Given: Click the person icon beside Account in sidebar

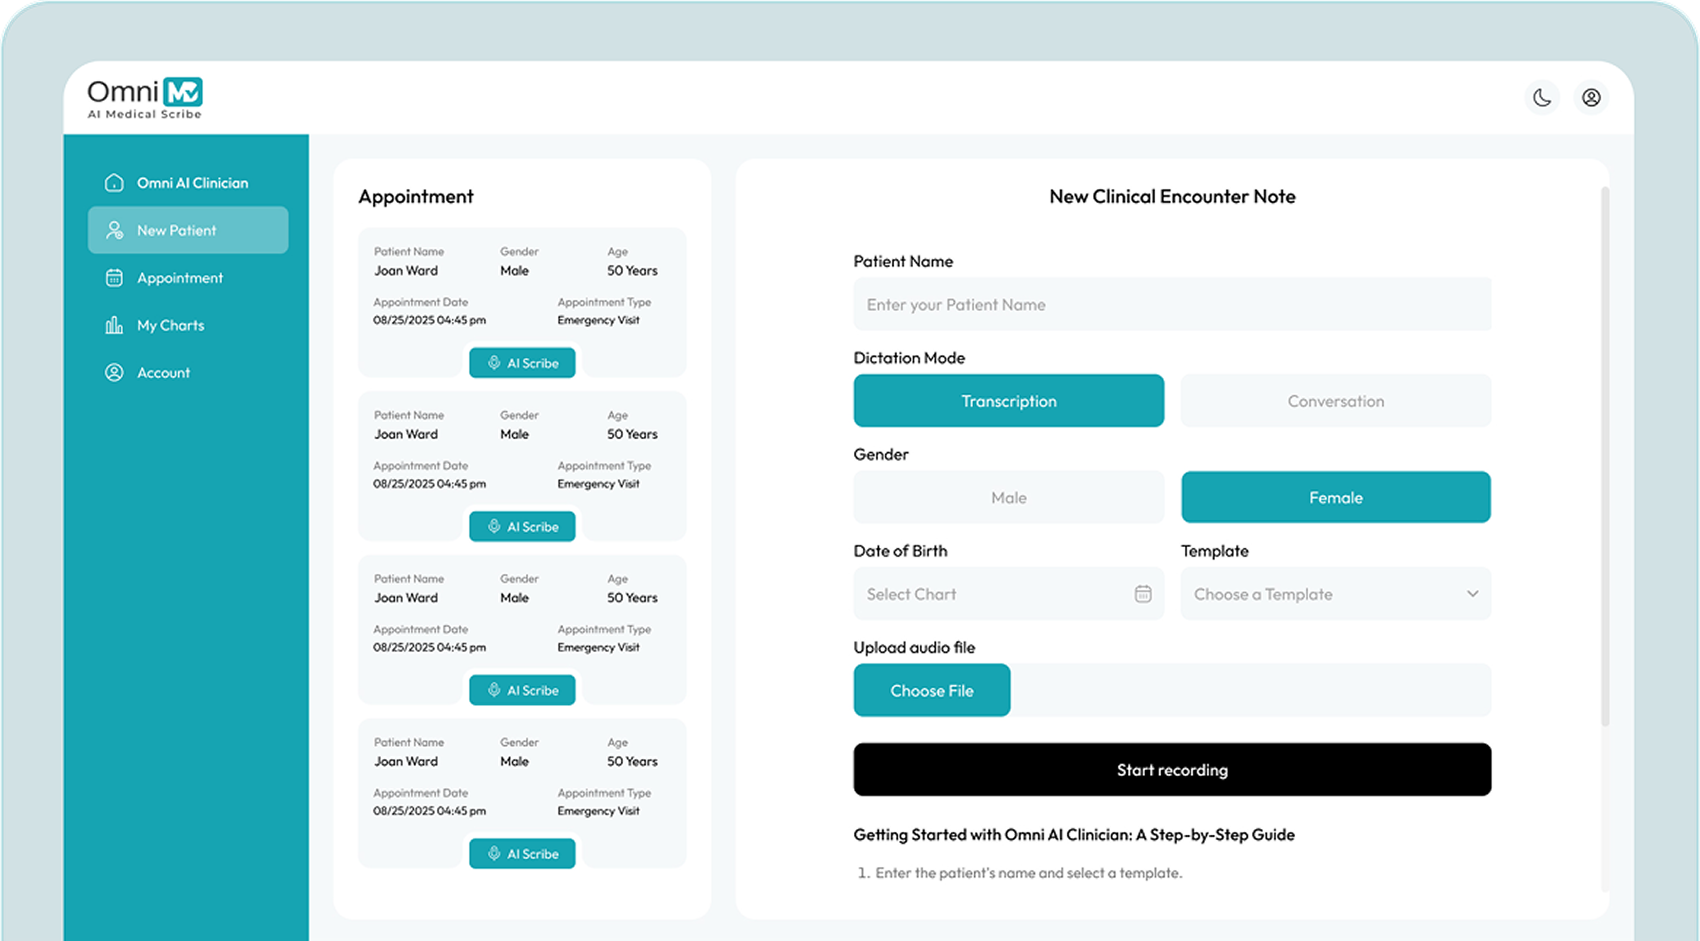Looking at the screenshot, I should click(x=114, y=373).
